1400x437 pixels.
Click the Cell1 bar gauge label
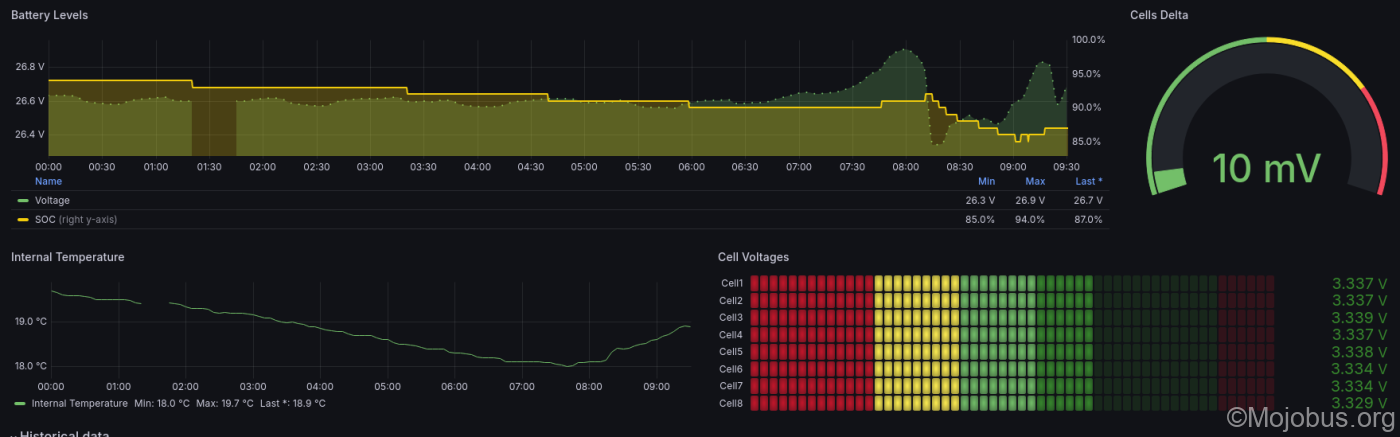pos(731,284)
